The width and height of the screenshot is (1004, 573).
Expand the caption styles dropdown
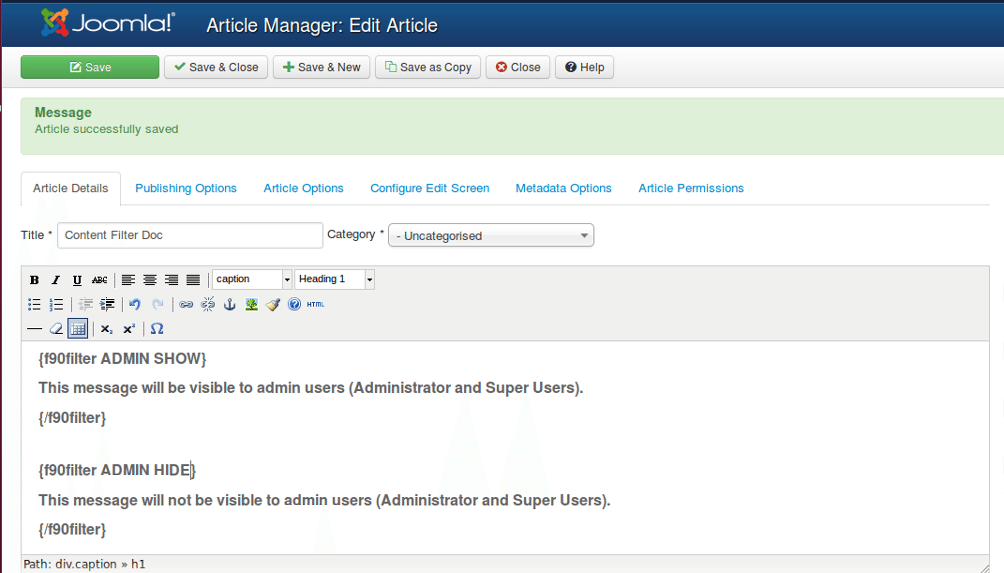pyautogui.click(x=287, y=280)
